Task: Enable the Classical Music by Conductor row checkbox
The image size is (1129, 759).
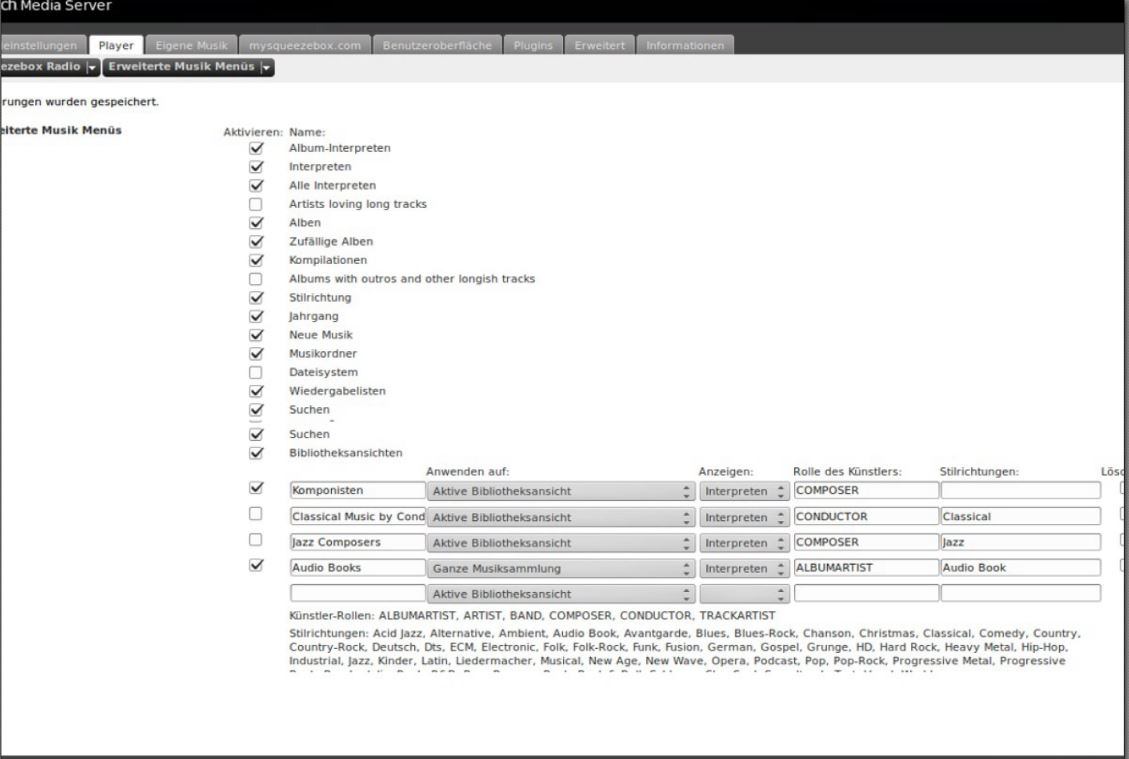Action: (x=255, y=514)
